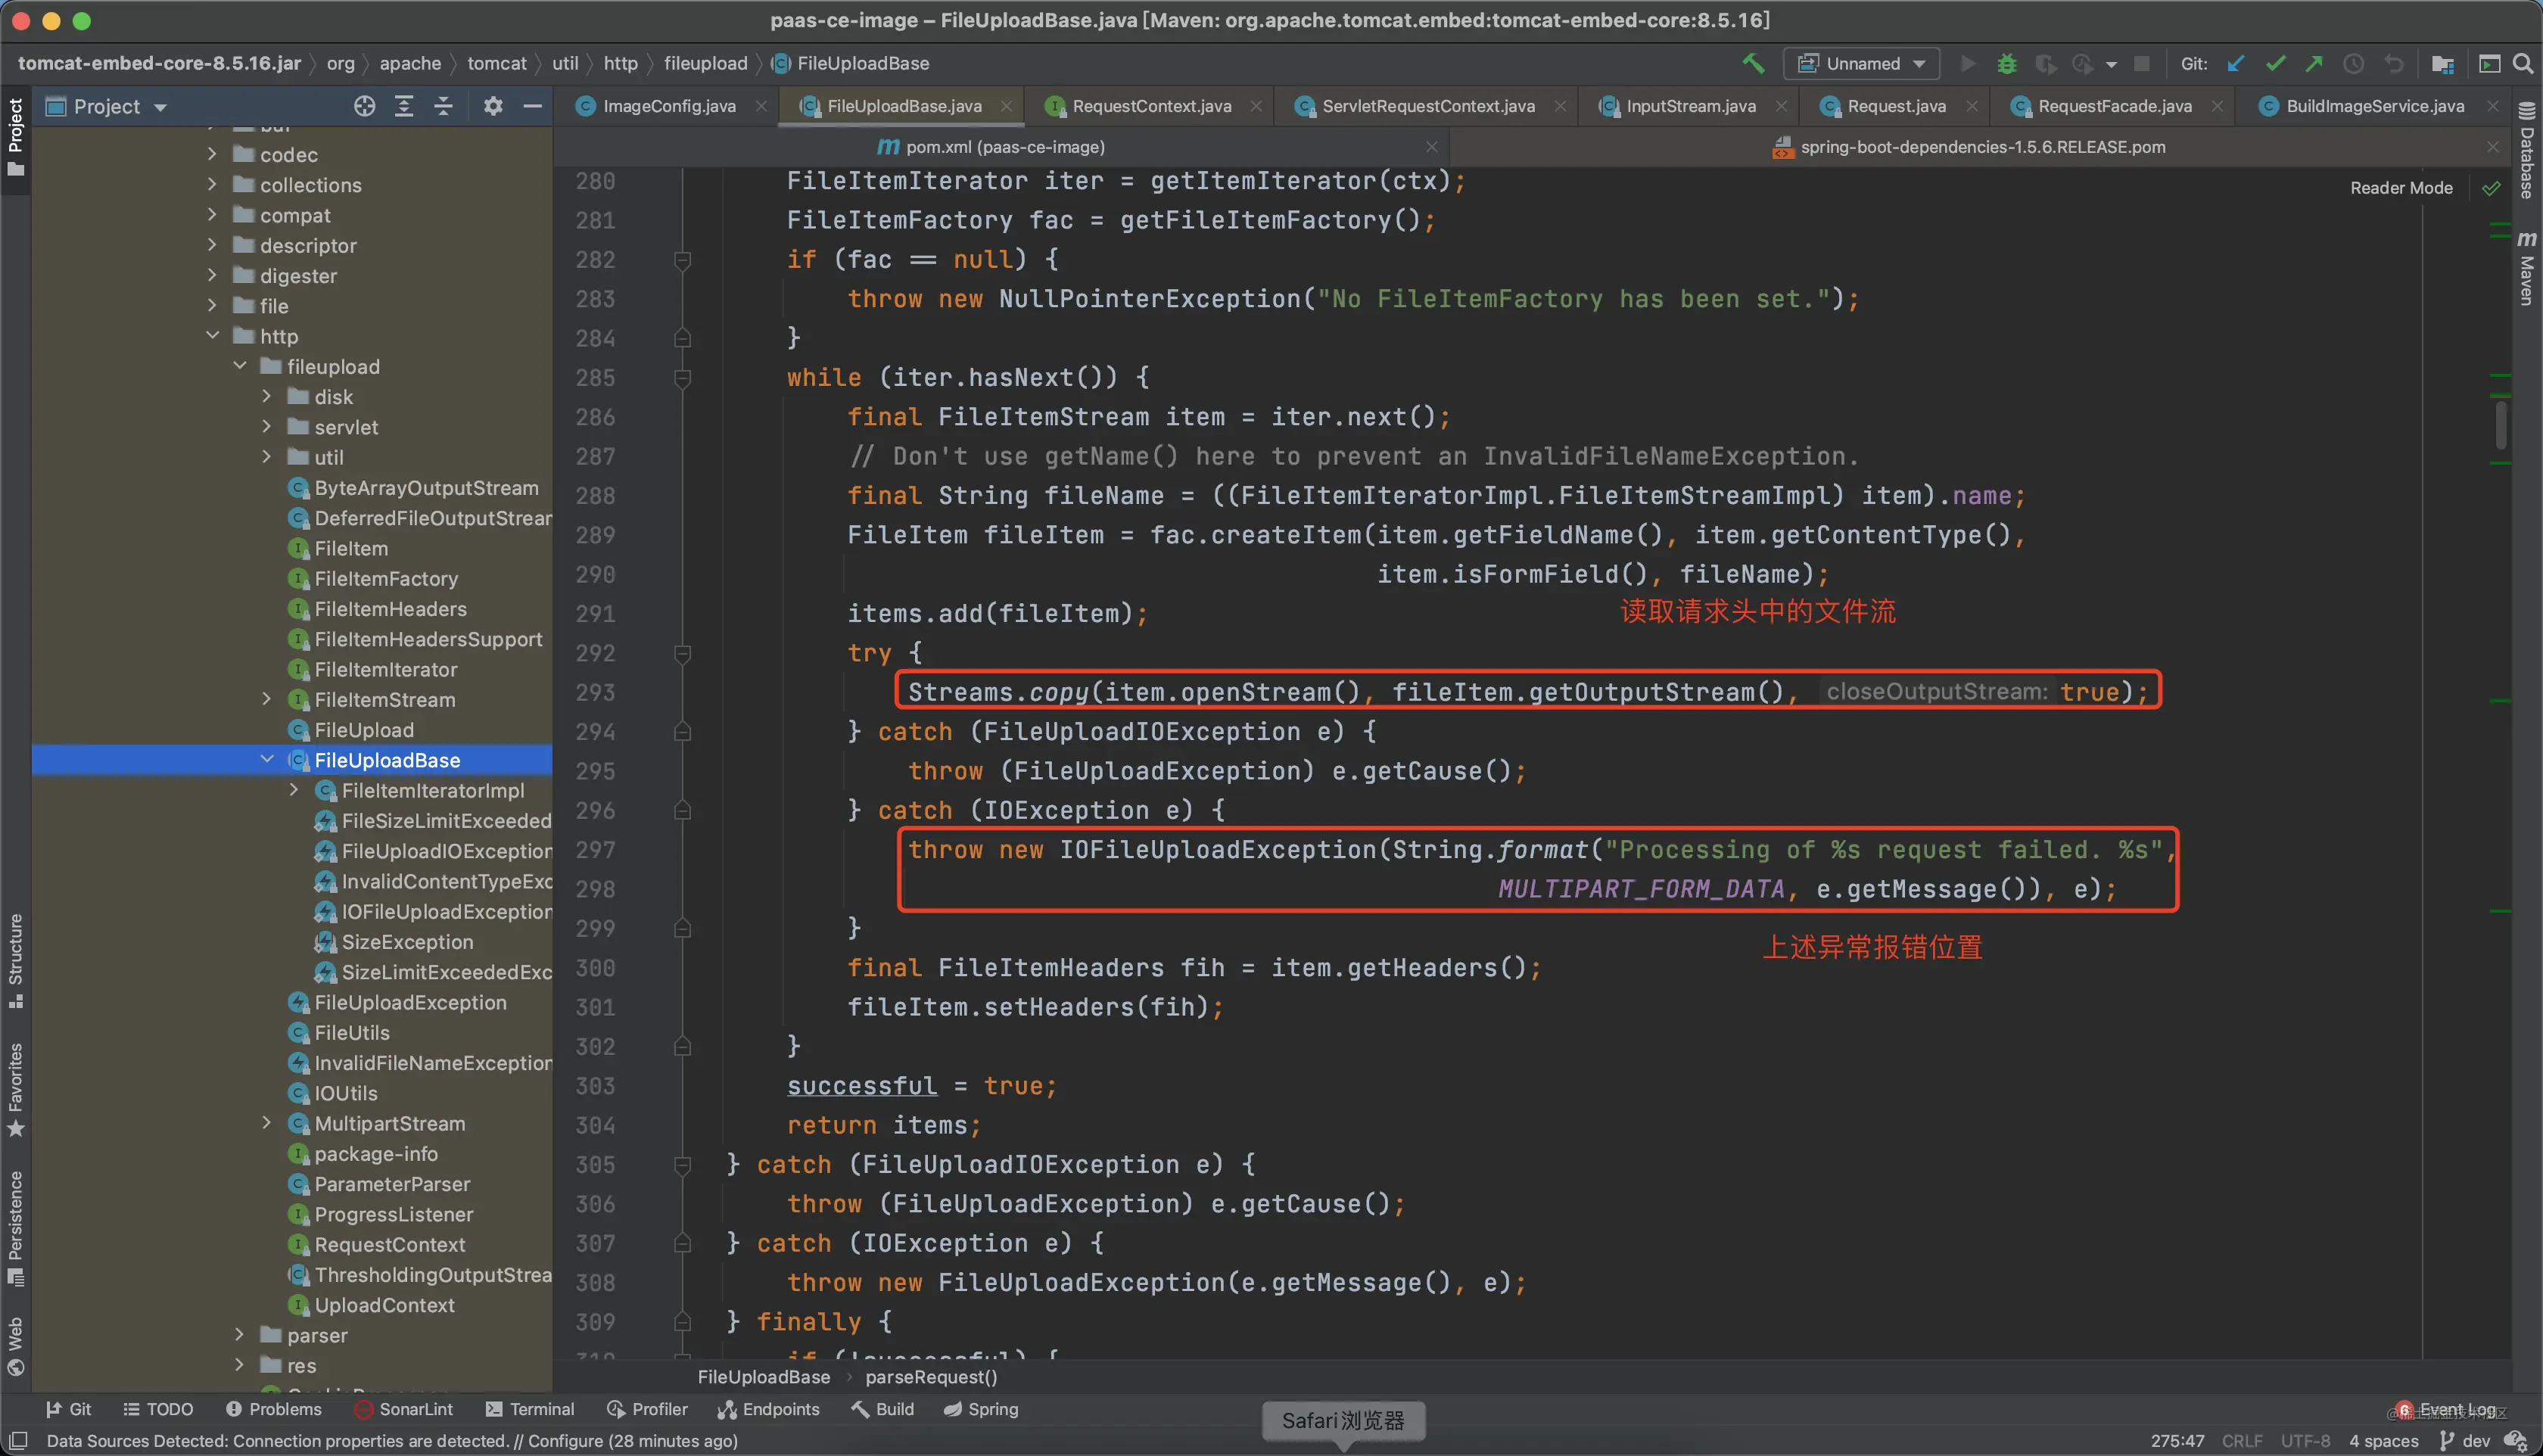Open the Terminal tool window
Screen dimensions: 2543x1456
(x=530, y=1409)
